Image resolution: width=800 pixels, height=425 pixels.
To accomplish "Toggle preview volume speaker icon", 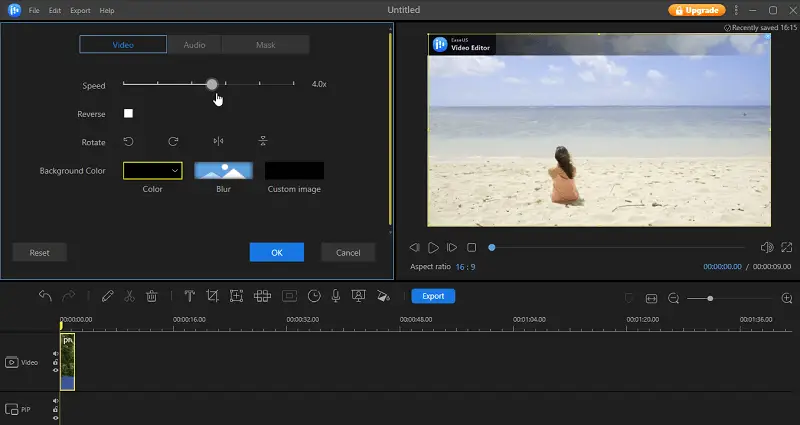I will (x=766, y=247).
